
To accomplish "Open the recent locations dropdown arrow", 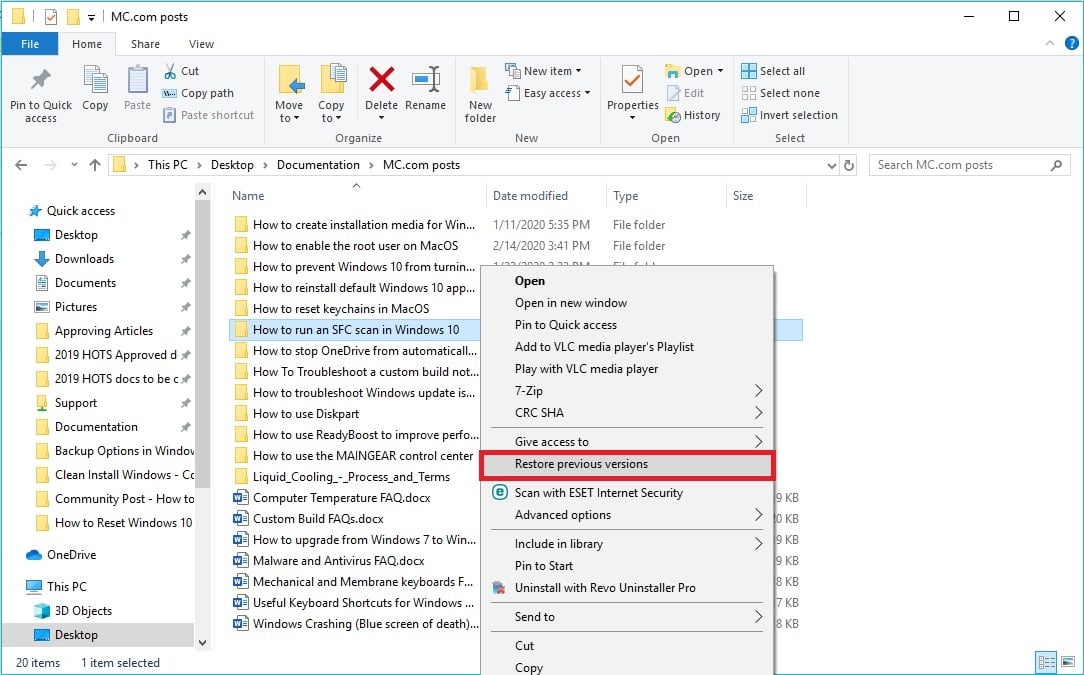I will pos(74,165).
